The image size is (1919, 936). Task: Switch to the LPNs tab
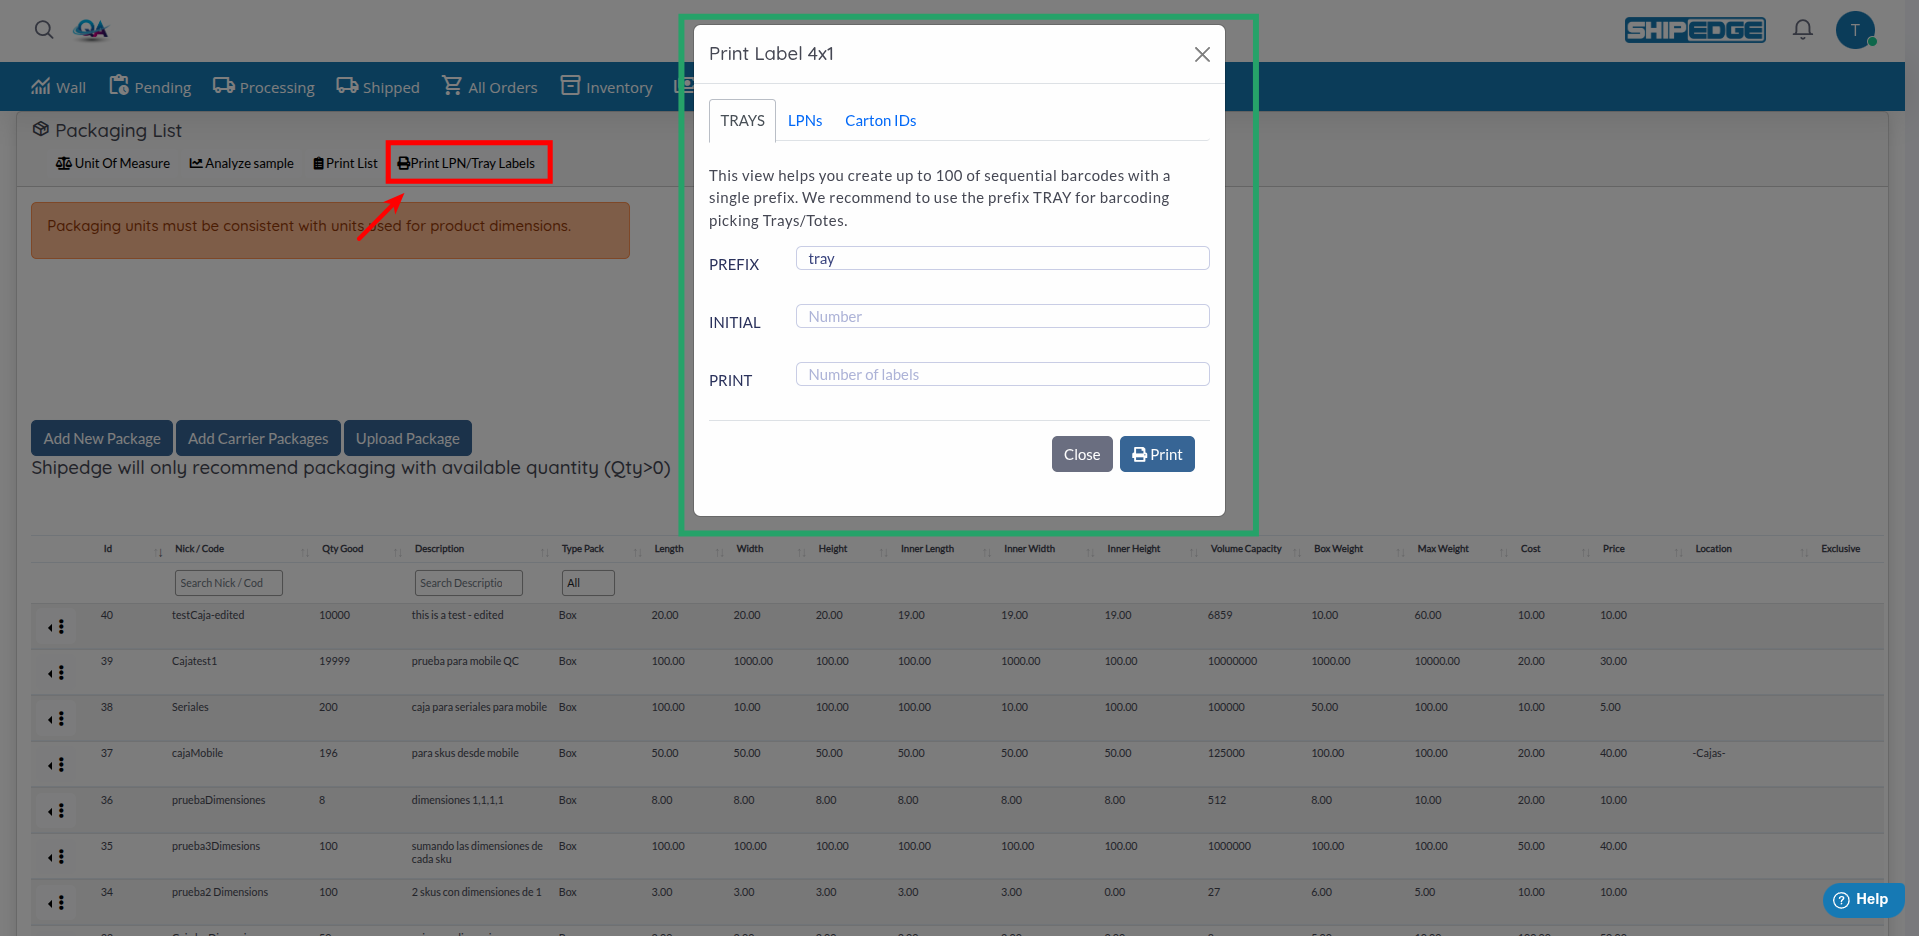tap(804, 121)
